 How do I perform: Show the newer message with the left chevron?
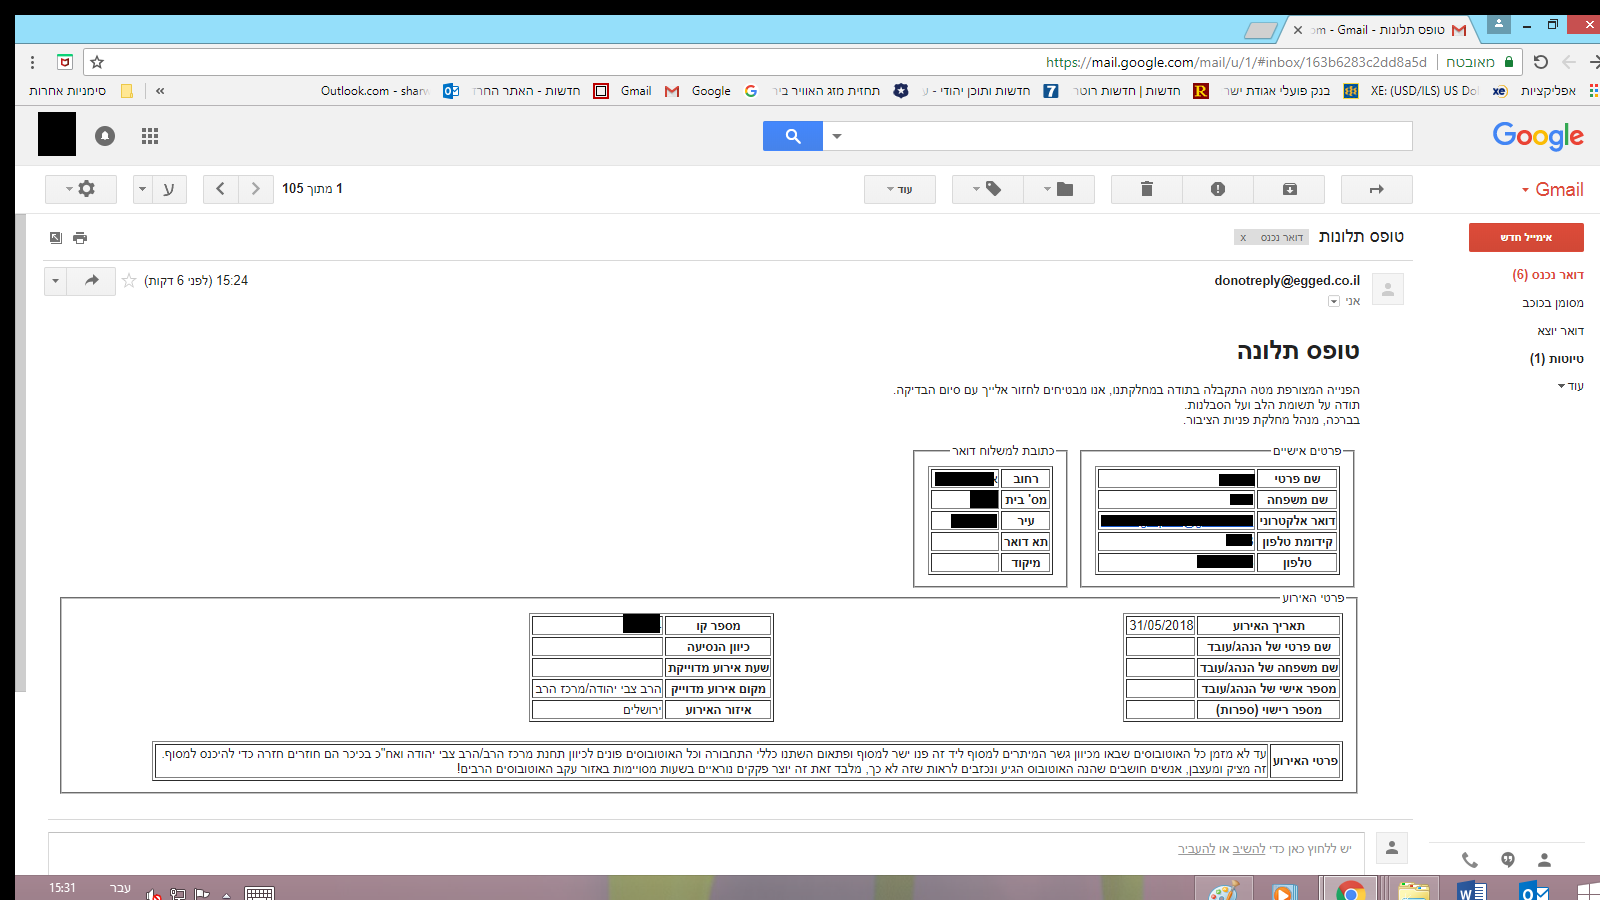click(220, 189)
